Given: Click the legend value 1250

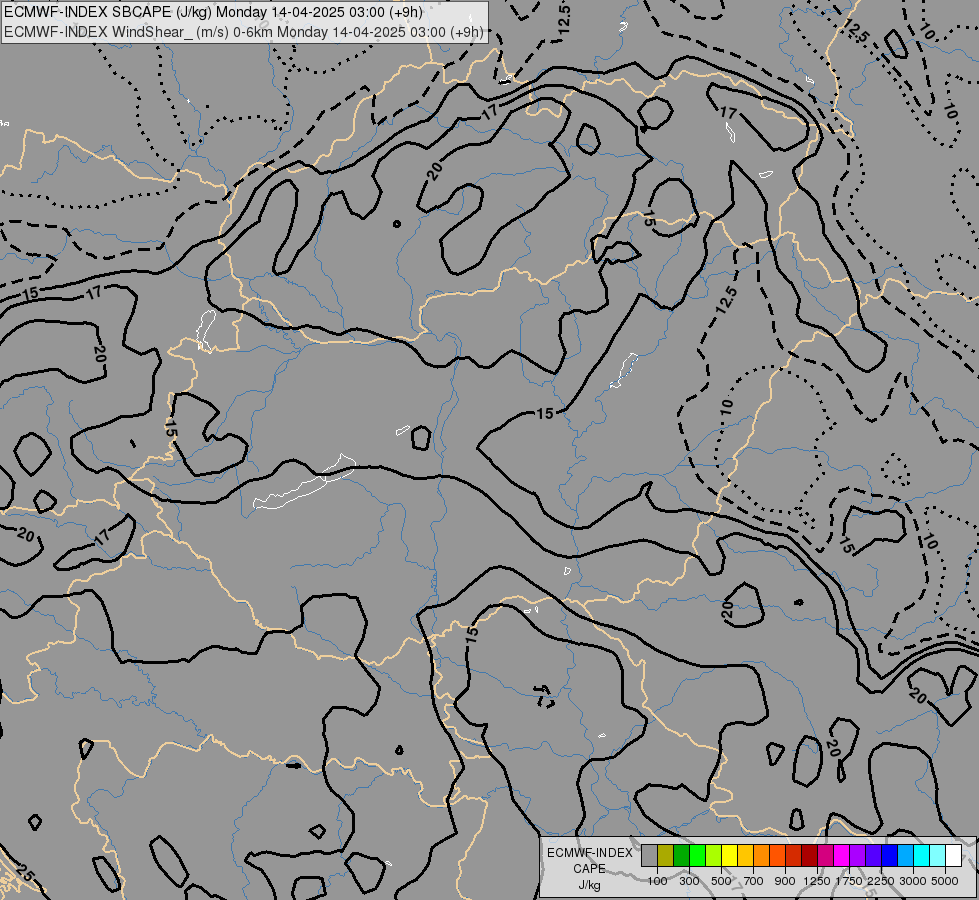Looking at the screenshot, I should tap(817, 881).
